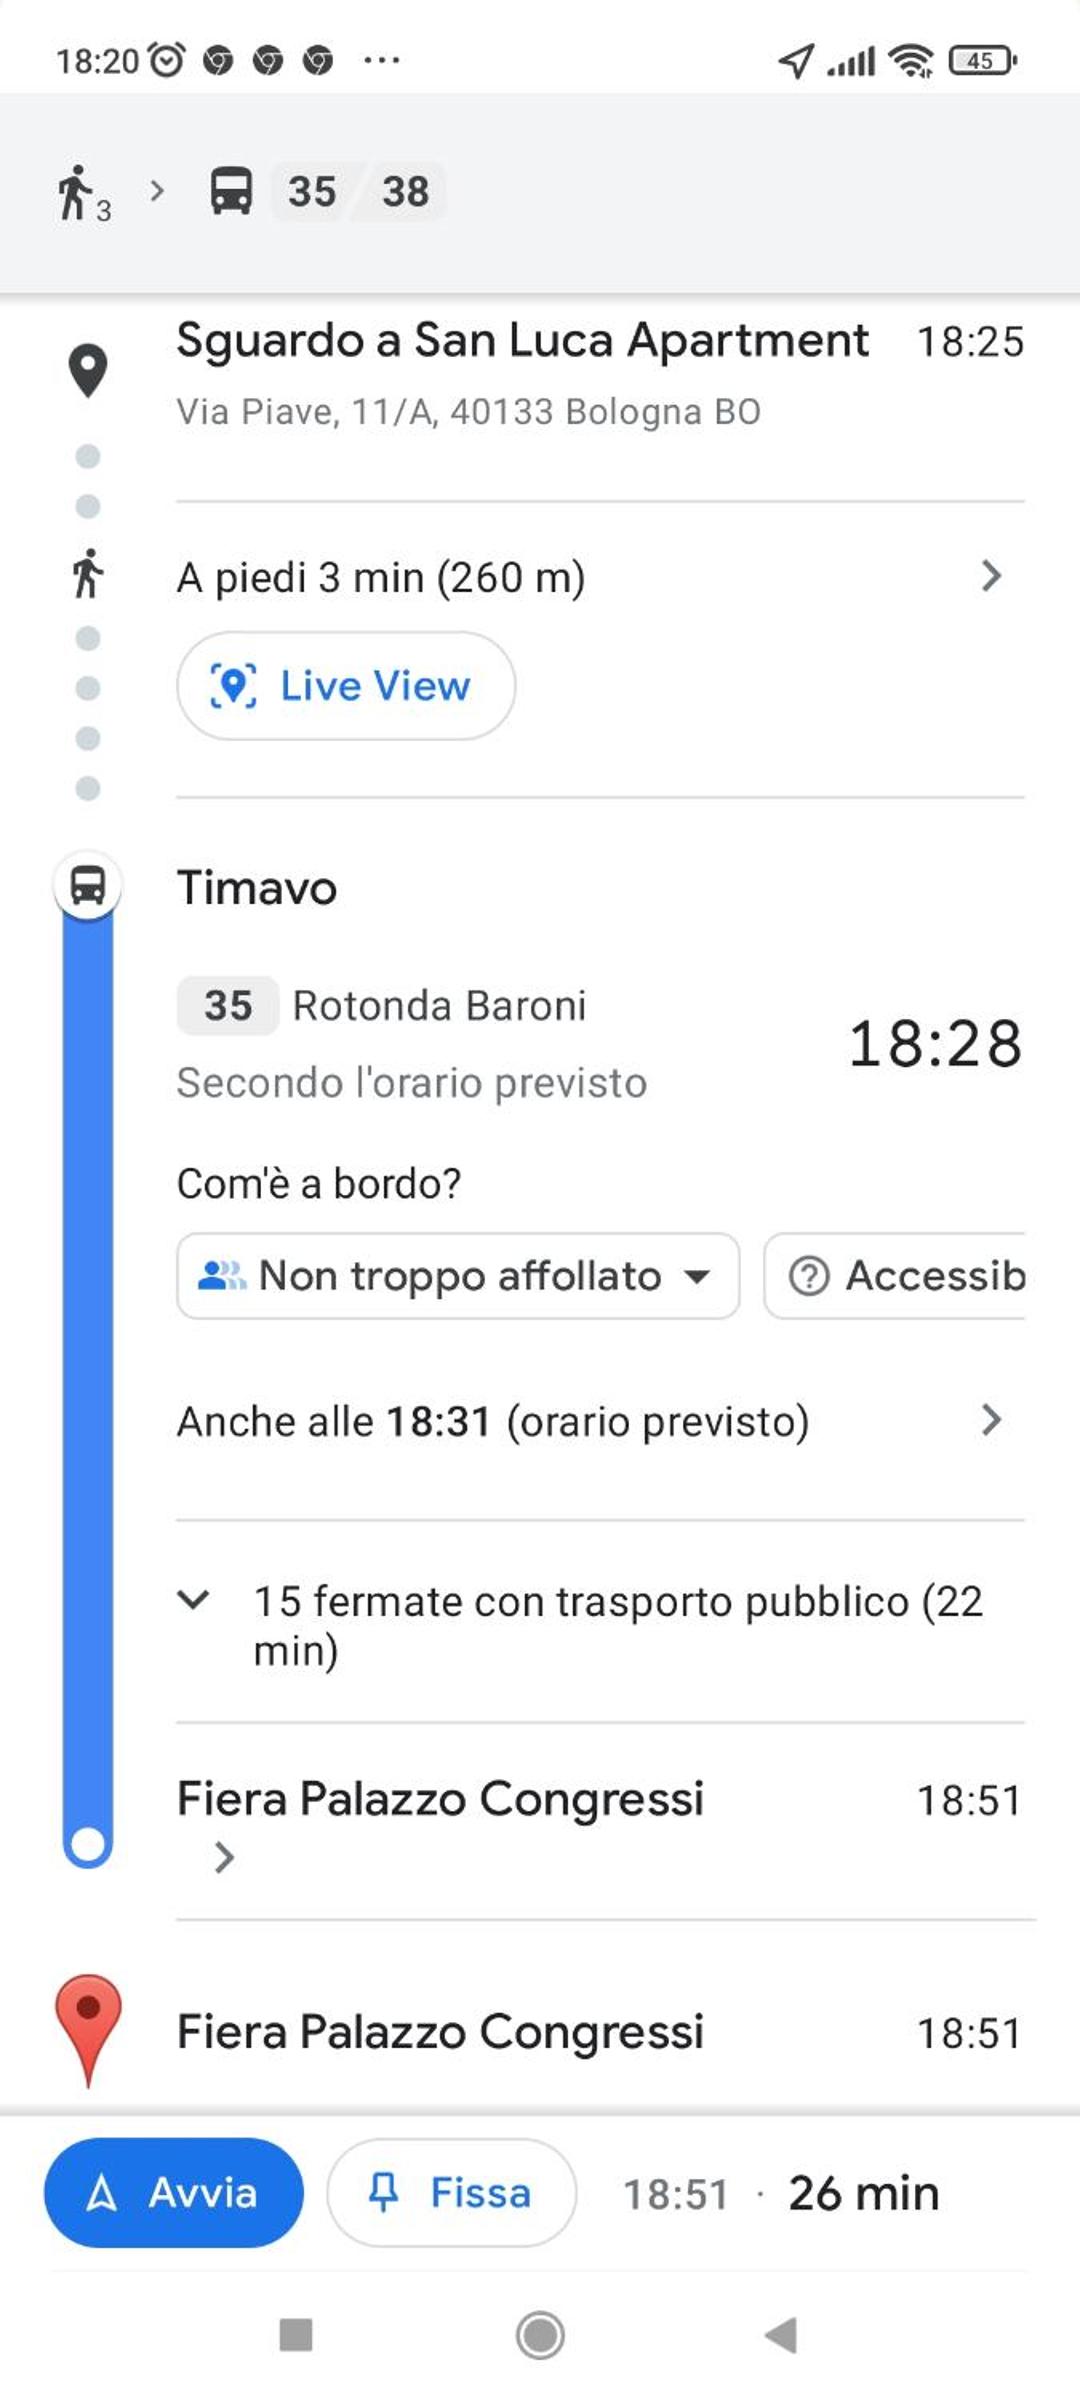1080x2400 pixels.
Task: Tap the Android recent apps square button
Action: (x=296, y=2335)
